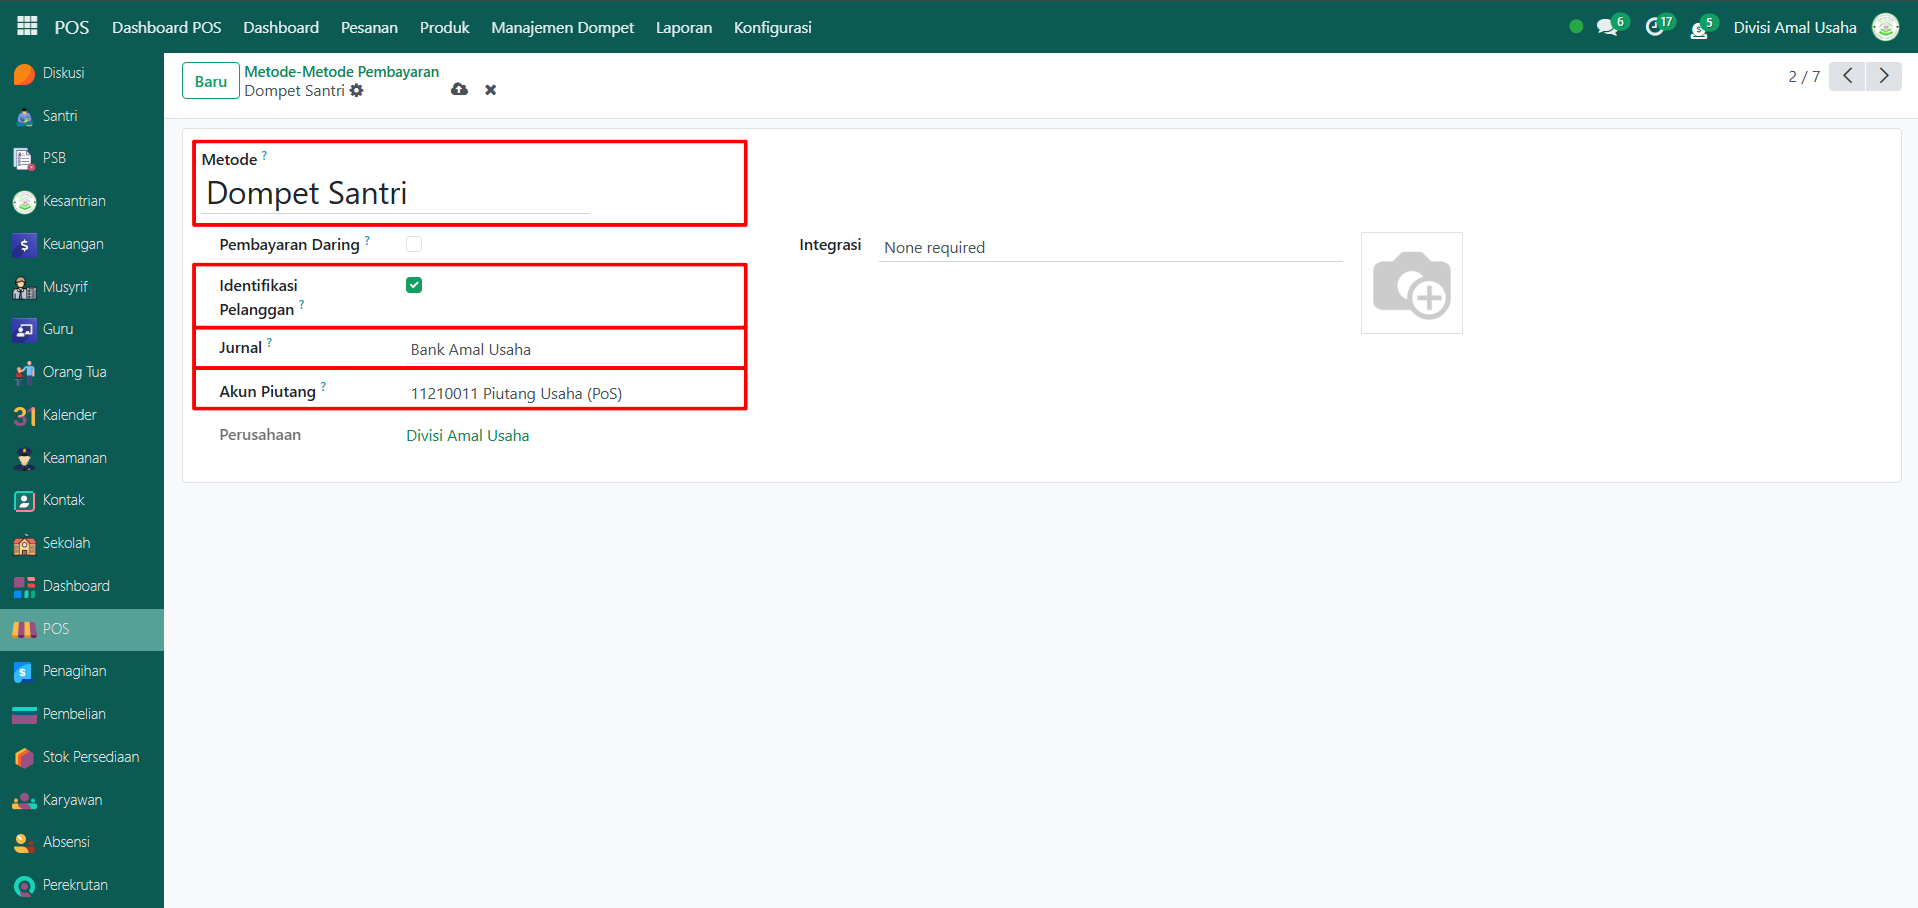Open the Konfigurasi menu
Screen dimensions: 1918x908
772,27
